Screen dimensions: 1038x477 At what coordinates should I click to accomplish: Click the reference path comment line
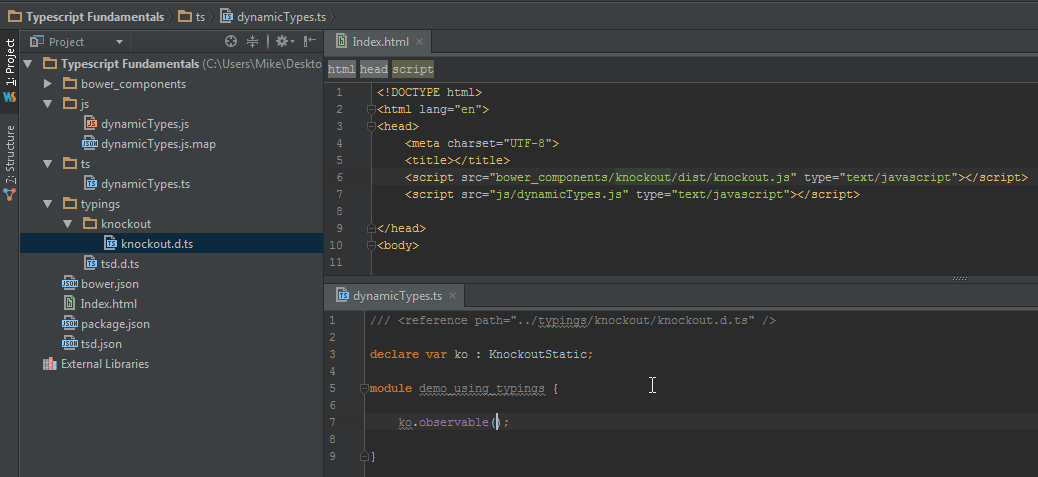[x=573, y=320]
